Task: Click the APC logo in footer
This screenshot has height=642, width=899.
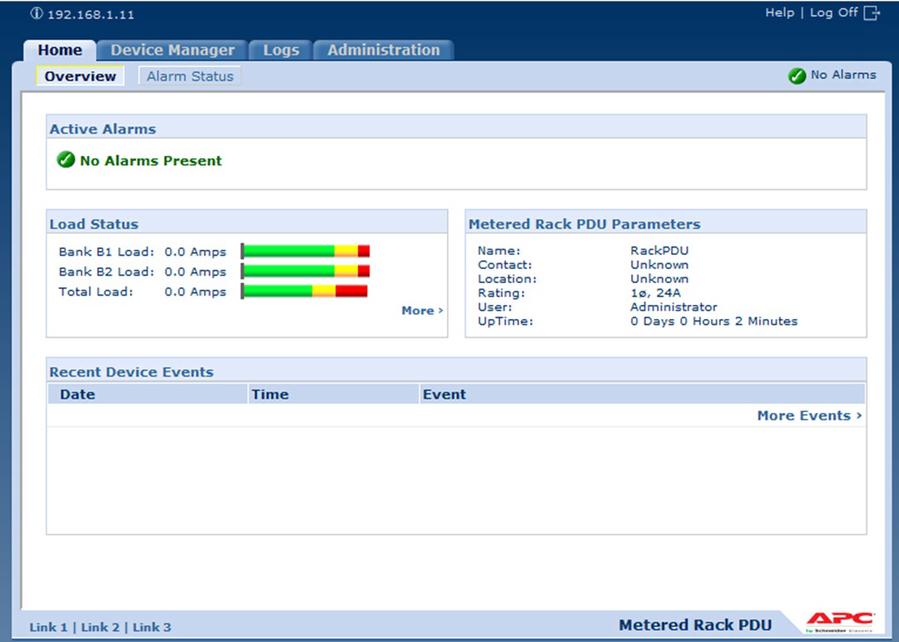Action: [x=839, y=622]
